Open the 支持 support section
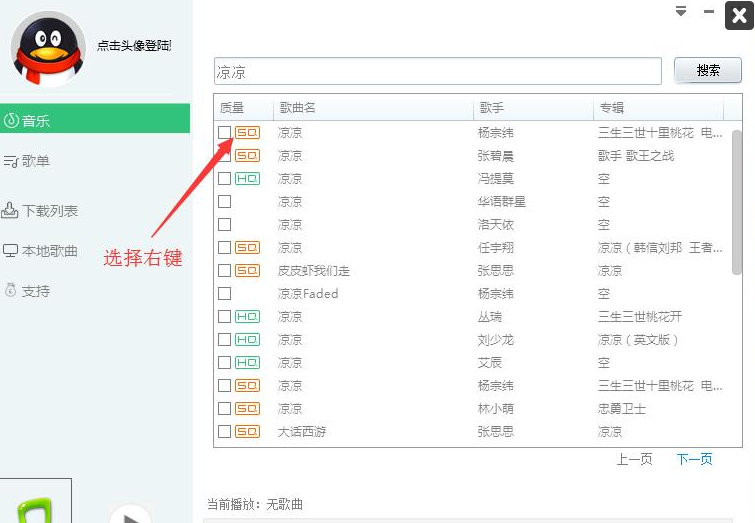 click(x=27, y=291)
